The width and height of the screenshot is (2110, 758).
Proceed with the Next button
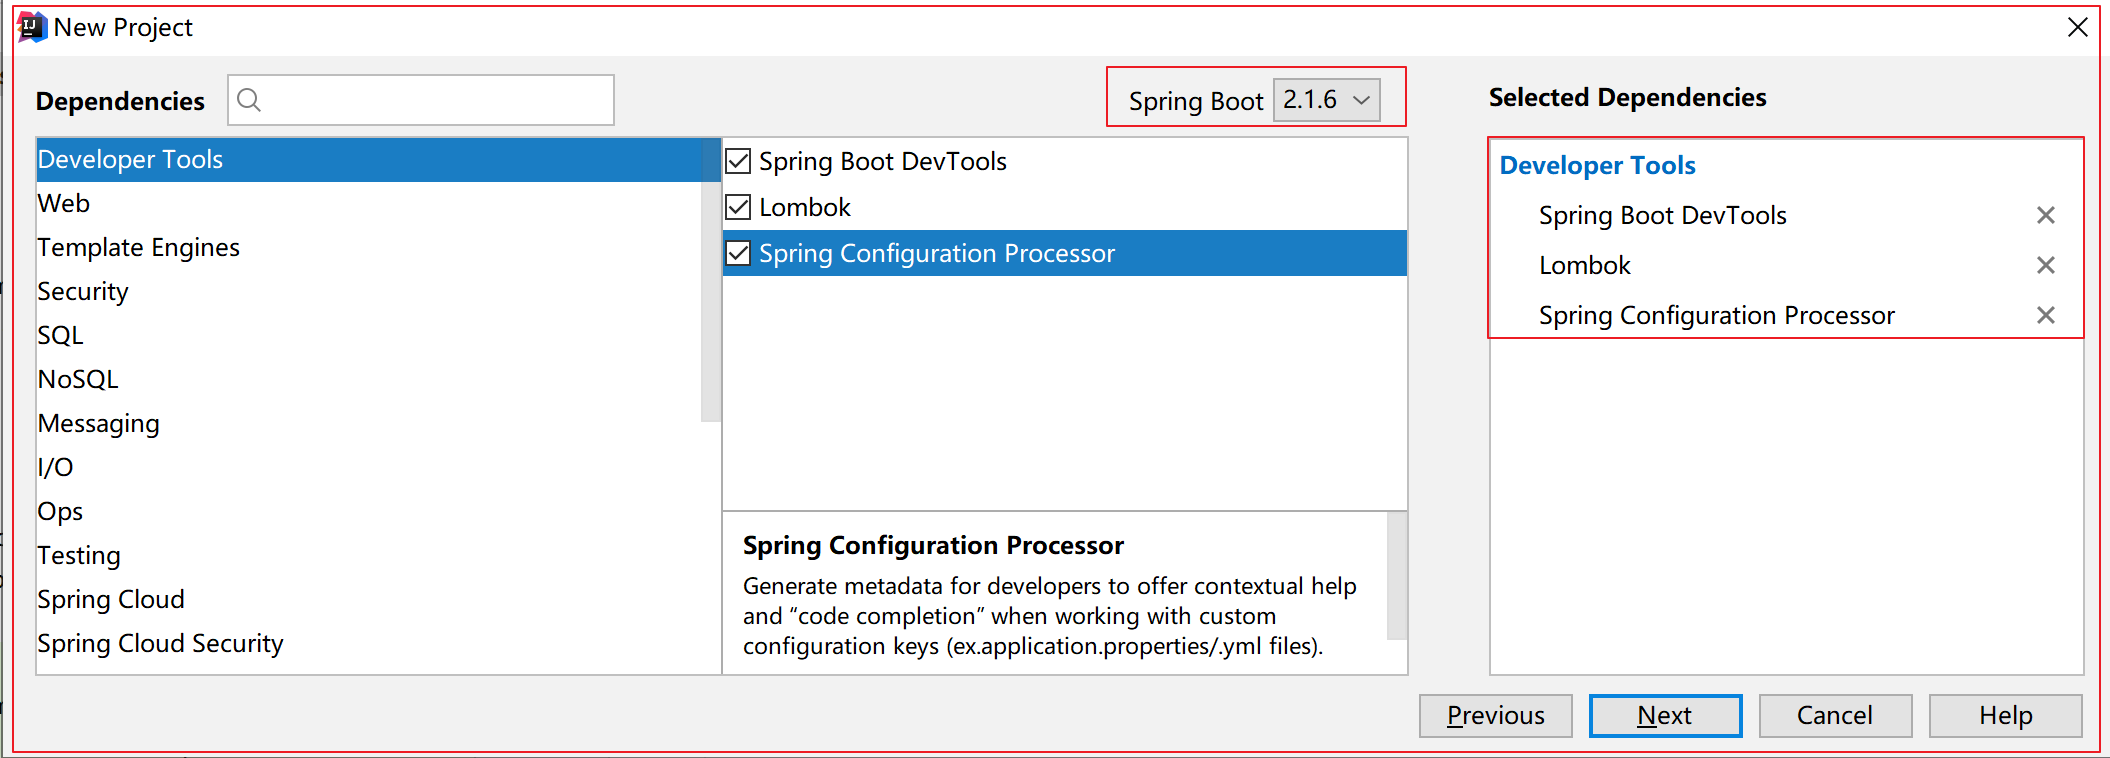point(1665,716)
